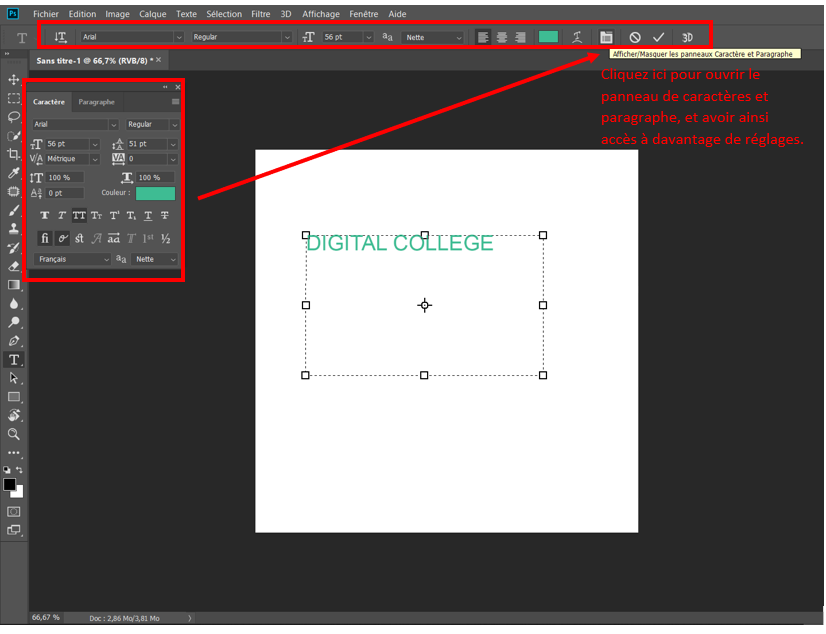The height and width of the screenshot is (634, 826).
Task: Toggle Small Caps (Tr) style
Action: 96,215
